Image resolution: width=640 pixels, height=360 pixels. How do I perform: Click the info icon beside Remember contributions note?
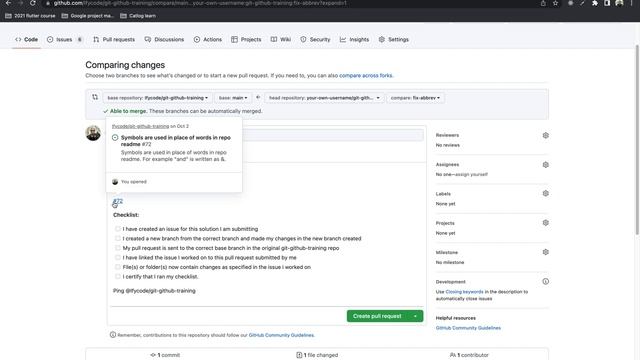(x=113, y=335)
